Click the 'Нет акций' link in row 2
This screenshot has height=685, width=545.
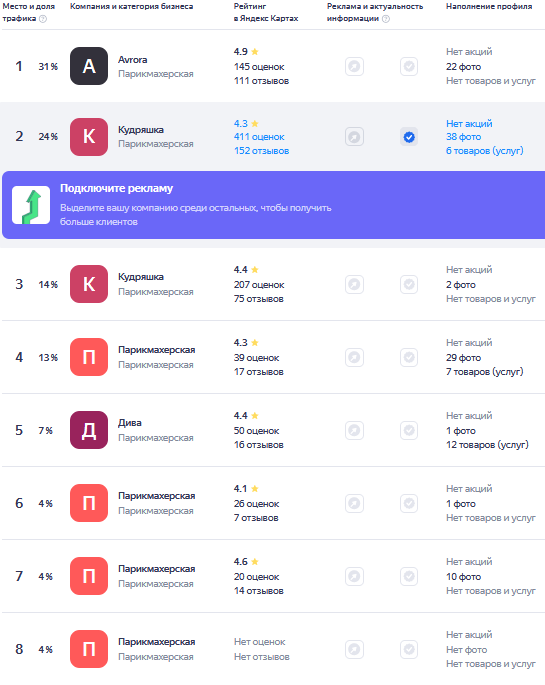point(469,124)
